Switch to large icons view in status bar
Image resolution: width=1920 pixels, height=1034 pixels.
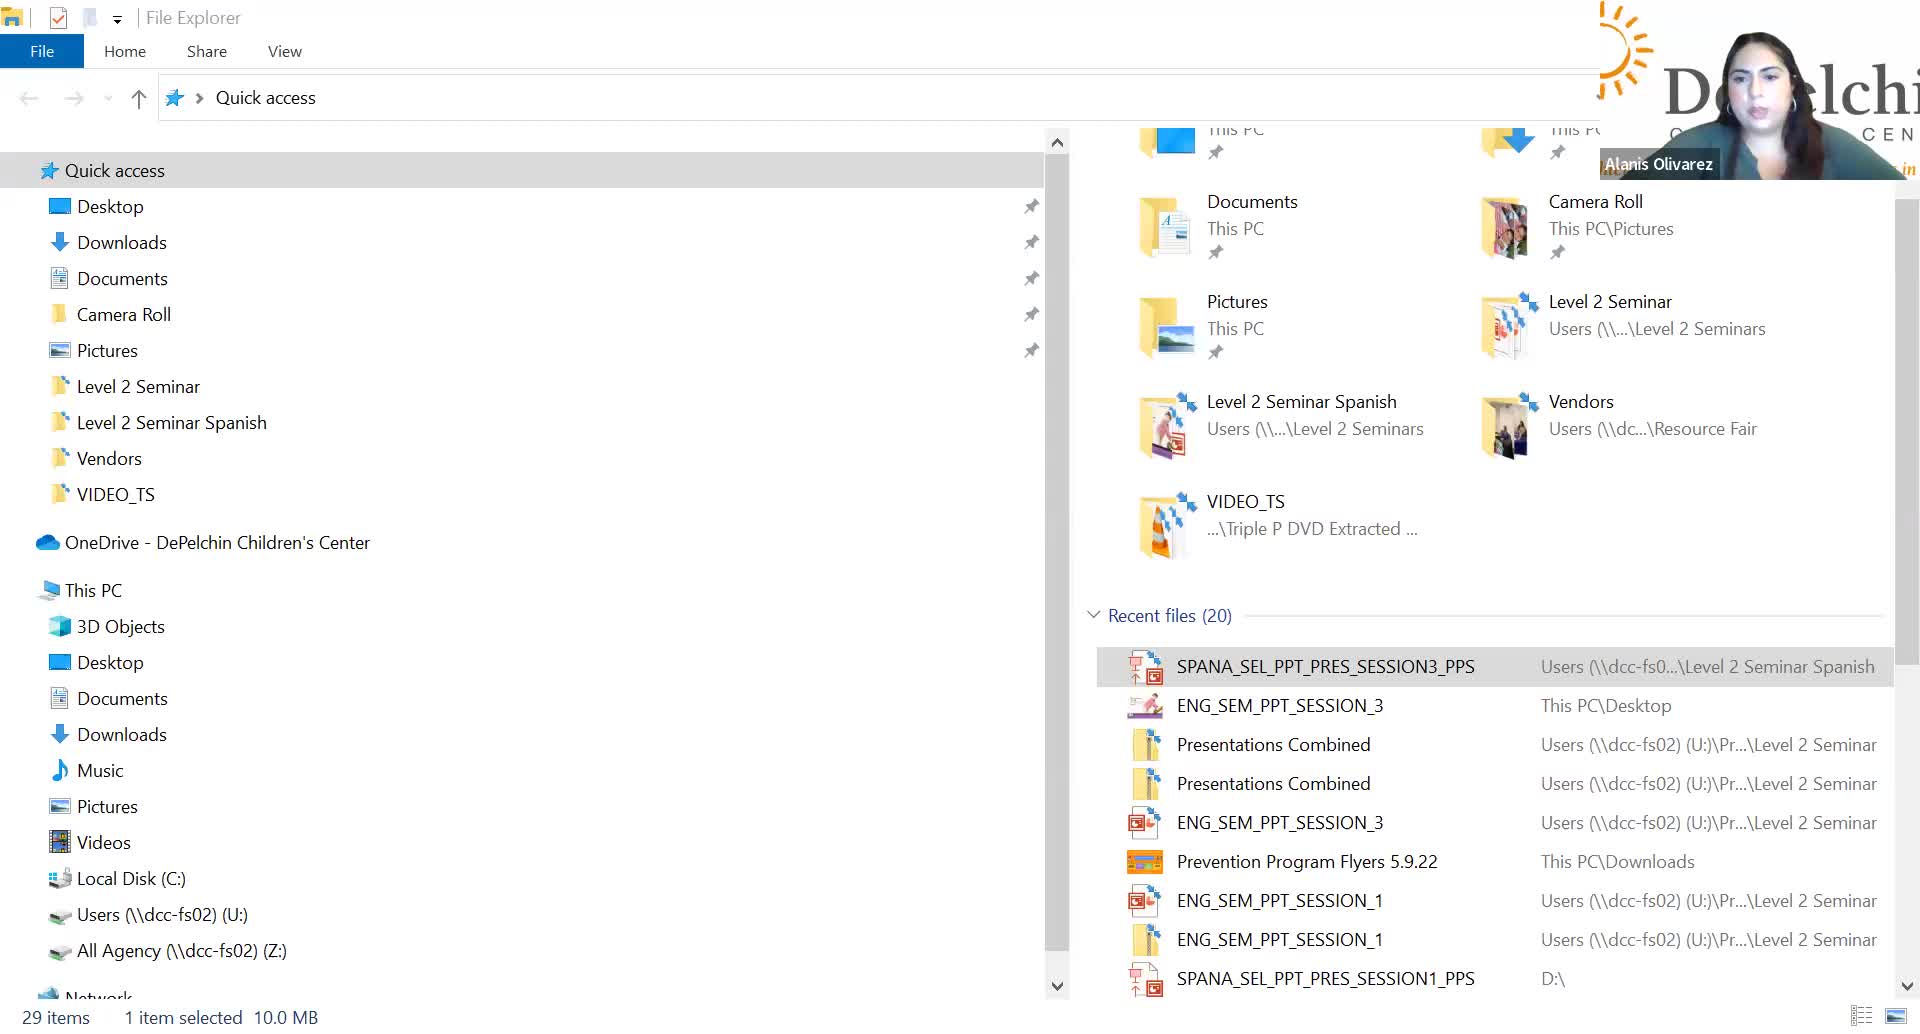point(1895,1016)
